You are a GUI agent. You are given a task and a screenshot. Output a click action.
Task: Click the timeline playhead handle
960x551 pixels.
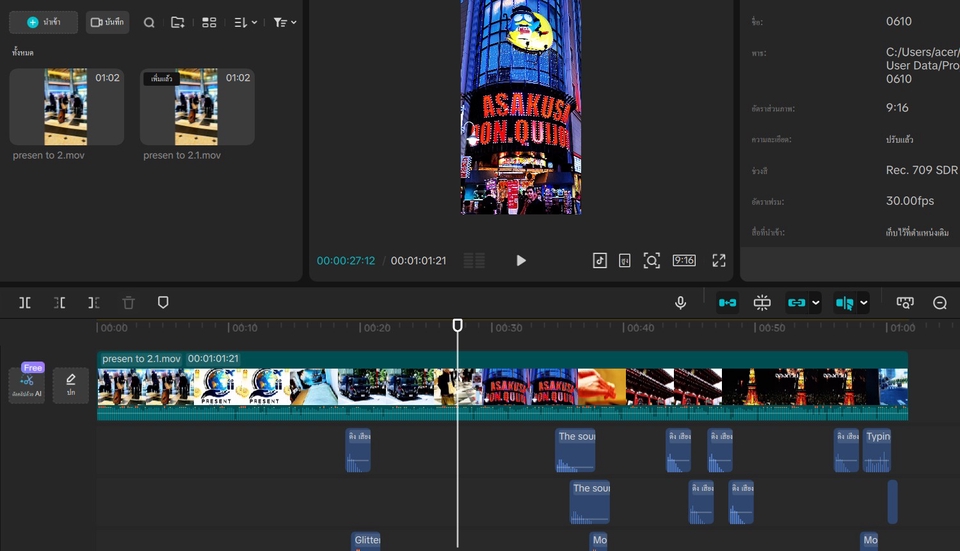[457, 325]
